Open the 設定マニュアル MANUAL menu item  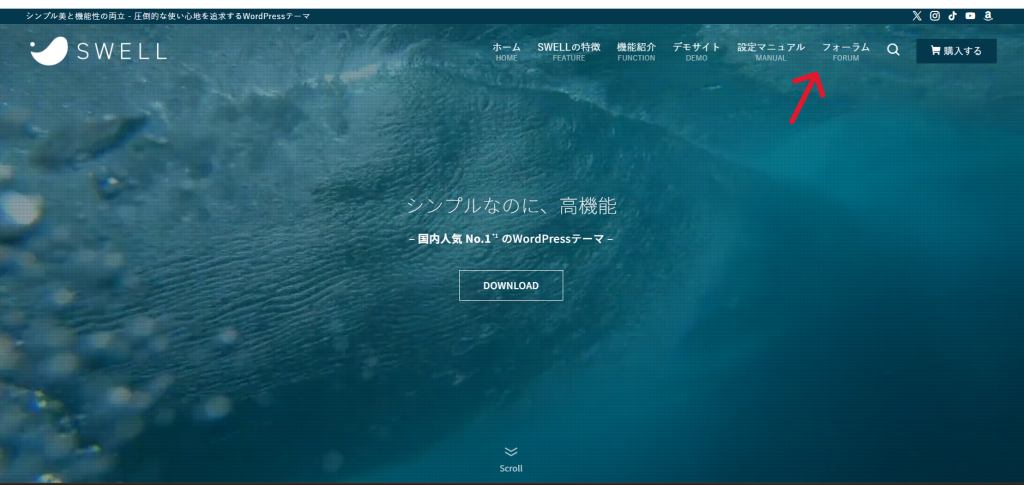point(771,52)
